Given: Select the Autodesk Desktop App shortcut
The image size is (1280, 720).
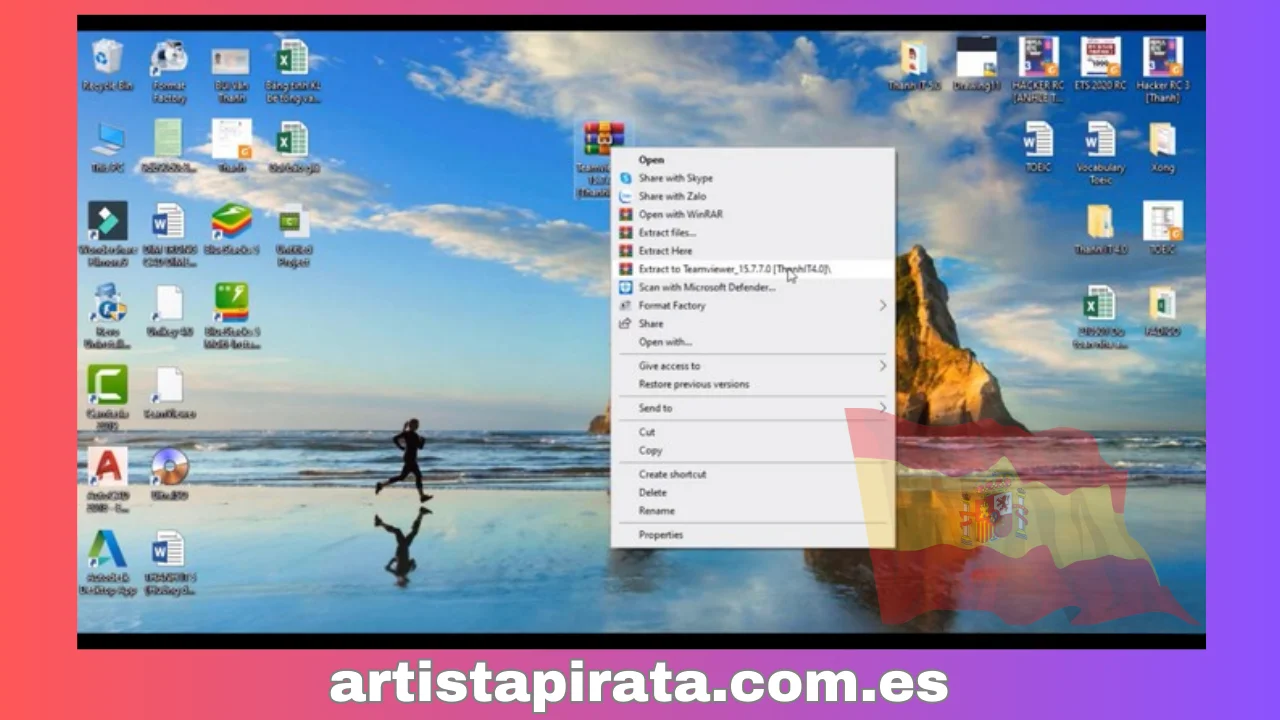Looking at the screenshot, I should [107, 562].
